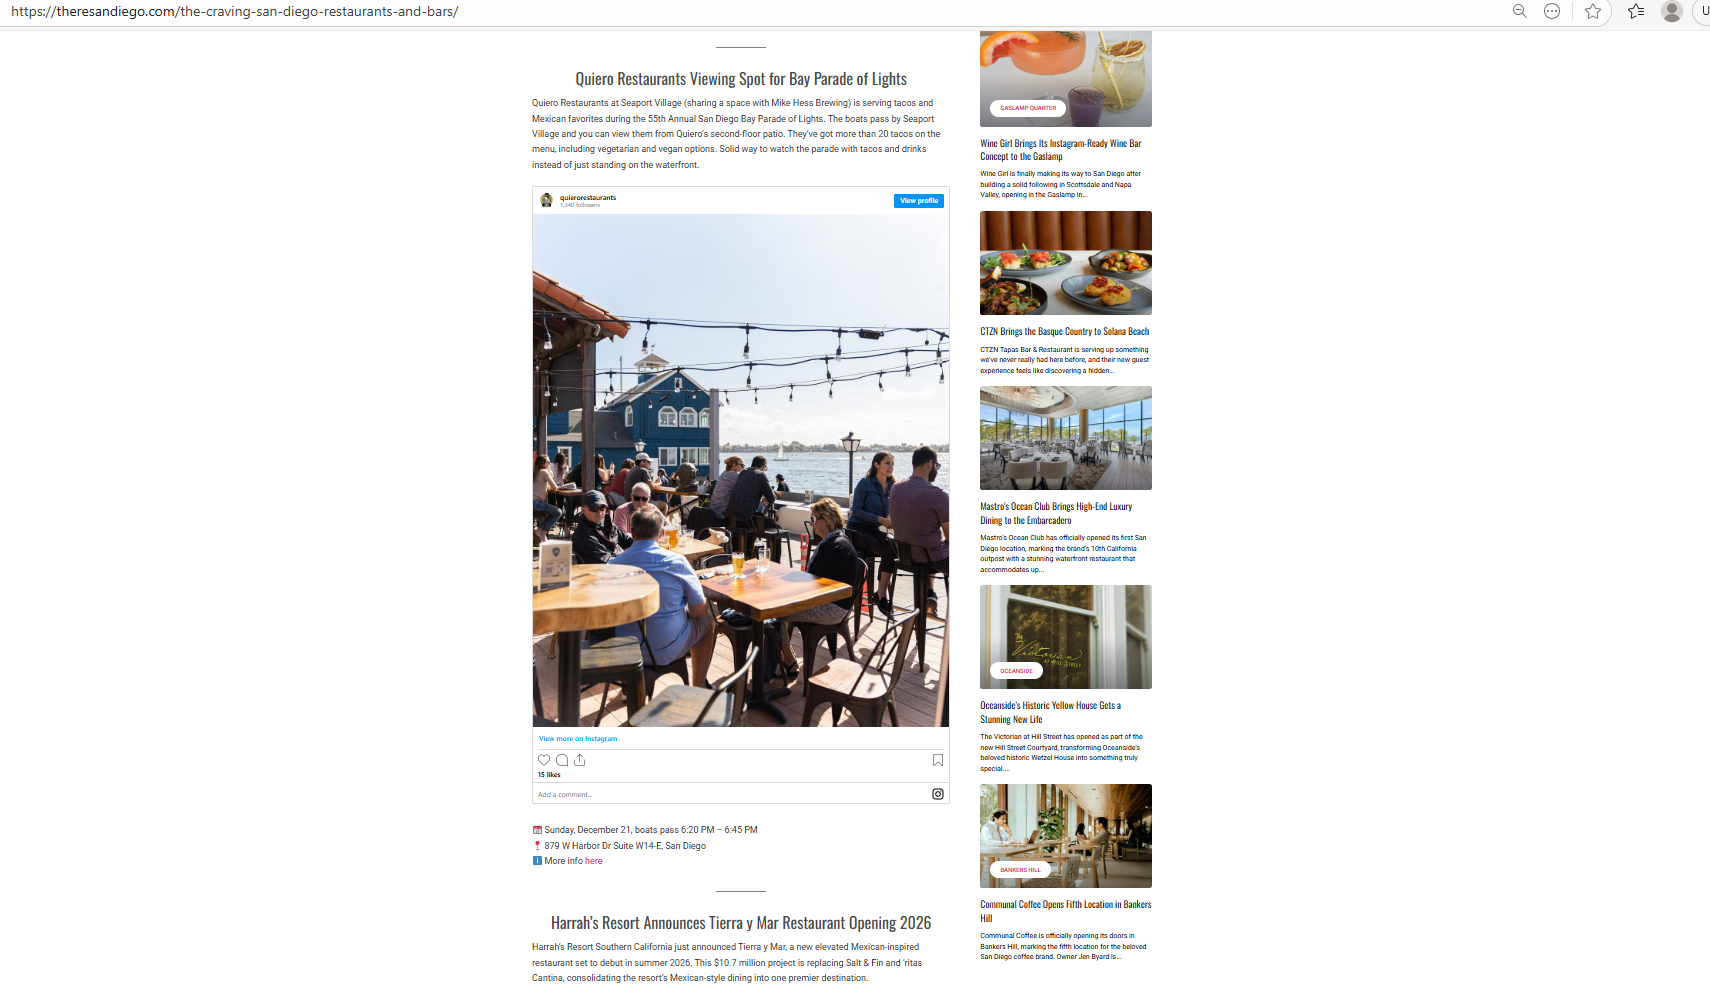
Task: Like the Instagram post with heart icon
Action: point(544,760)
